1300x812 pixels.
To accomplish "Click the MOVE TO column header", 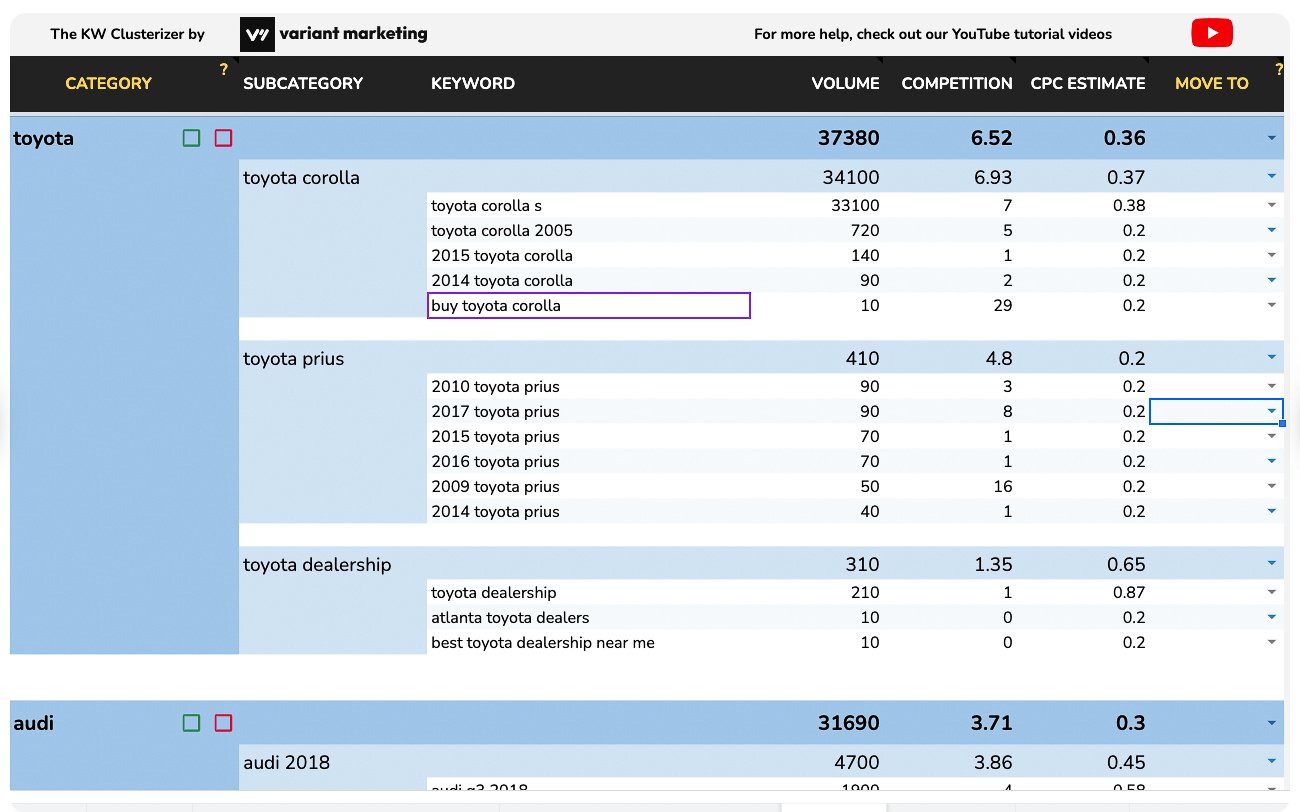I will (x=1212, y=83).
